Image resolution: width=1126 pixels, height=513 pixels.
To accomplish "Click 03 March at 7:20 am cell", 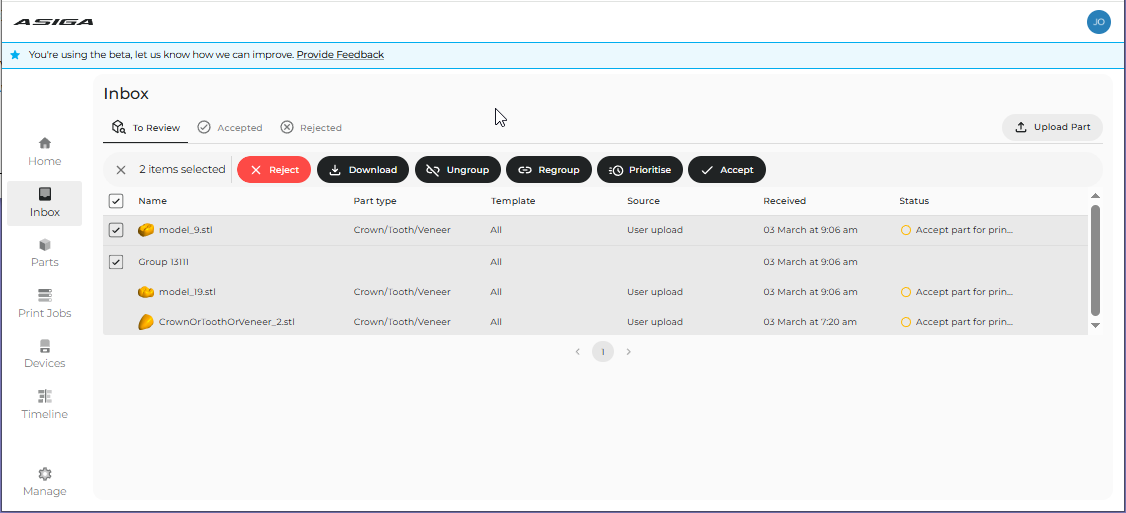I will 810,322.
